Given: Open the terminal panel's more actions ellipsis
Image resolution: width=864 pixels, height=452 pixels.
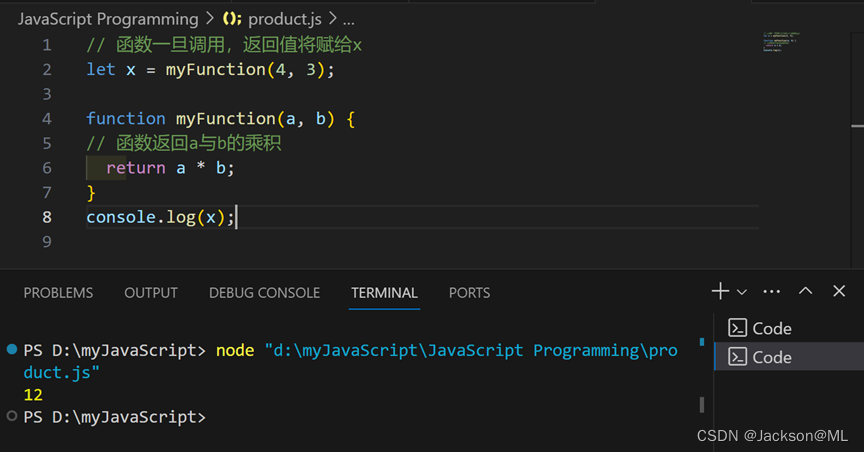Looking at the screenshot, I should coord(771,292).
